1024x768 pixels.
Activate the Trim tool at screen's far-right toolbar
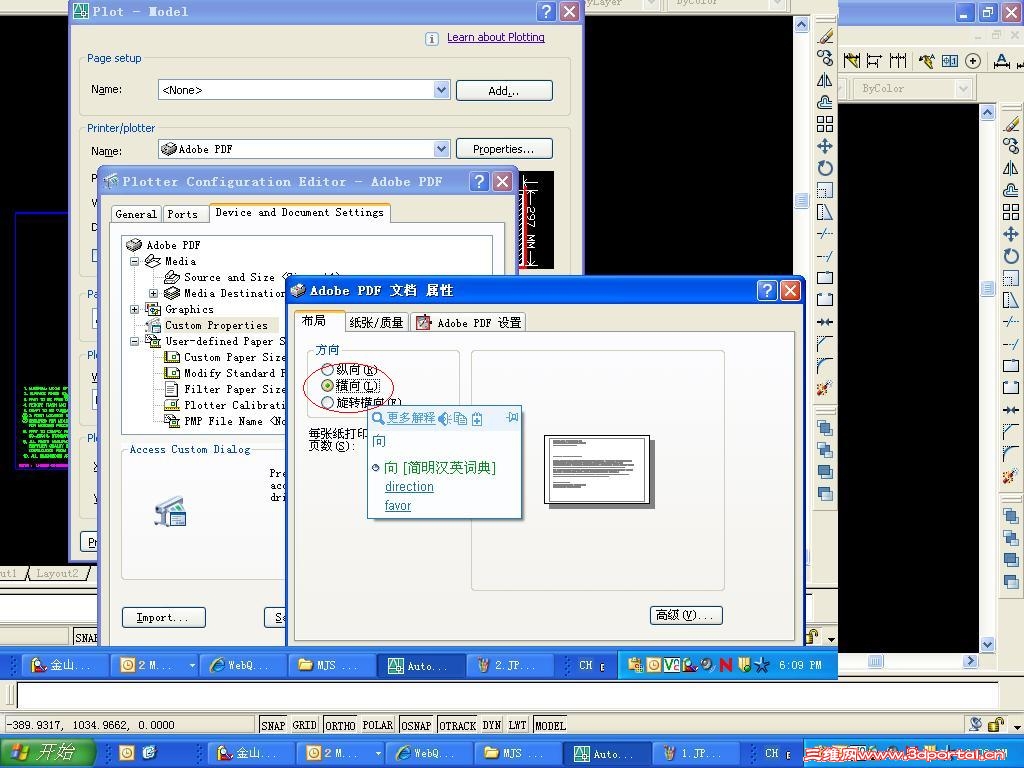coord(1011,321)
